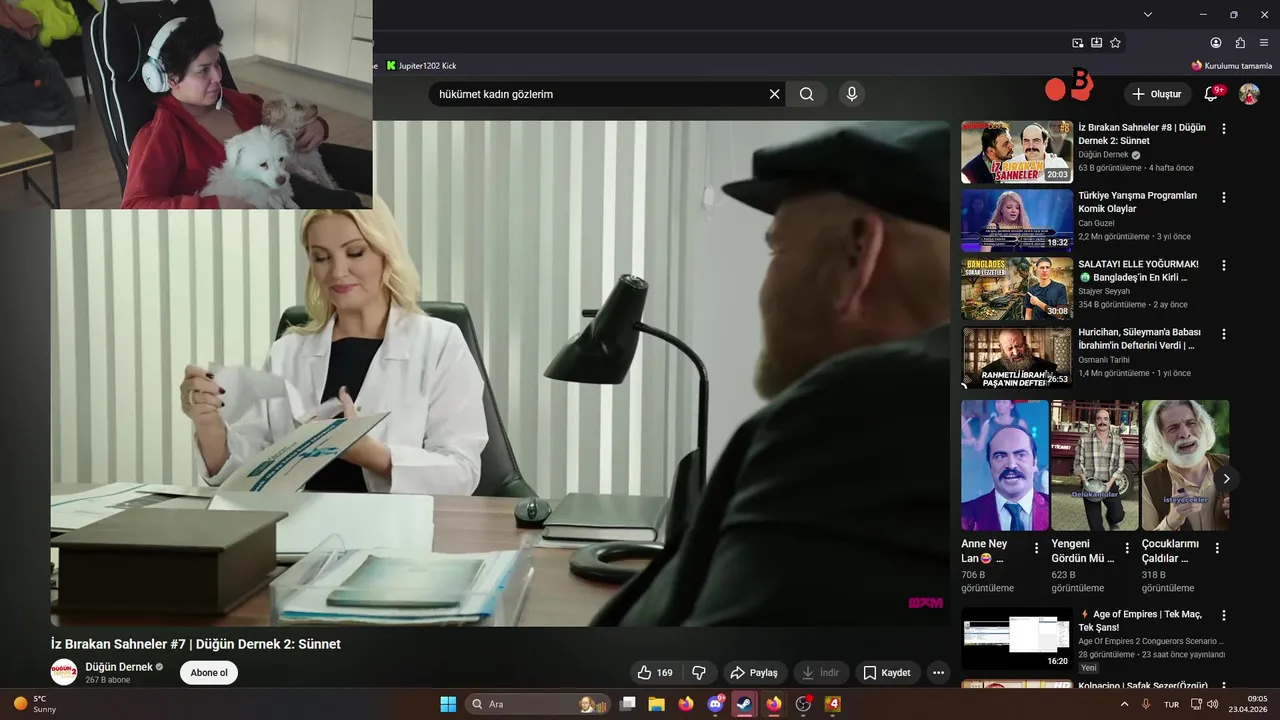Viewport: 1280px width, 720px height.
Task: Open more actions menu under video
Action: point(938,673)
